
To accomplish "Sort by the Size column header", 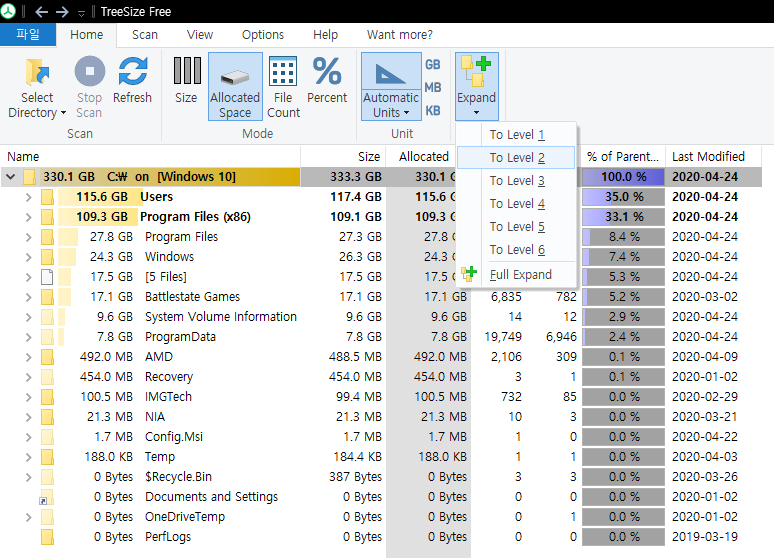I will (343, 157).
